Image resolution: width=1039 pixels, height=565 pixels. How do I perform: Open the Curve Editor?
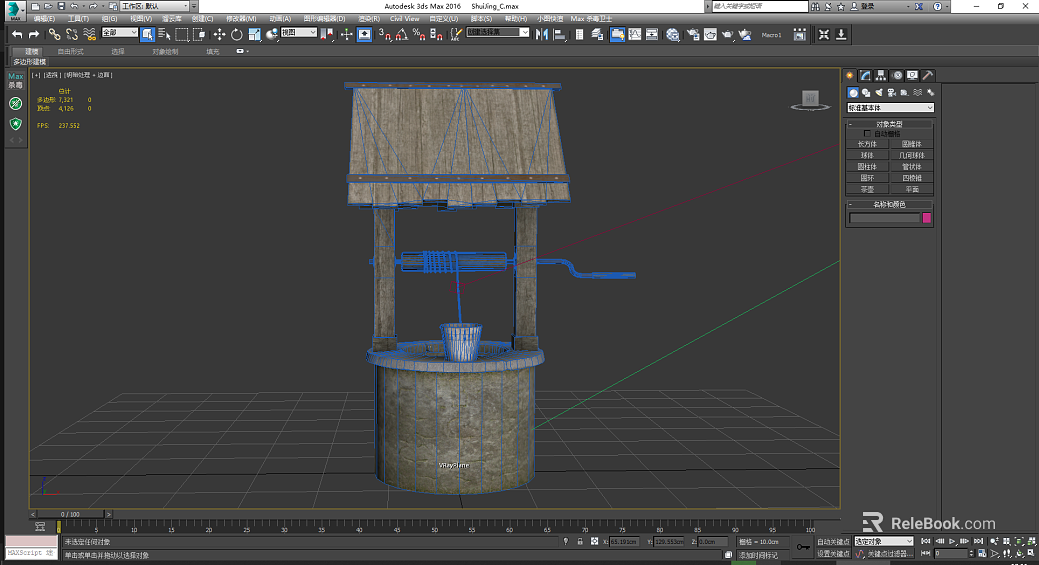pyautogui.click(x=635, y=34)
